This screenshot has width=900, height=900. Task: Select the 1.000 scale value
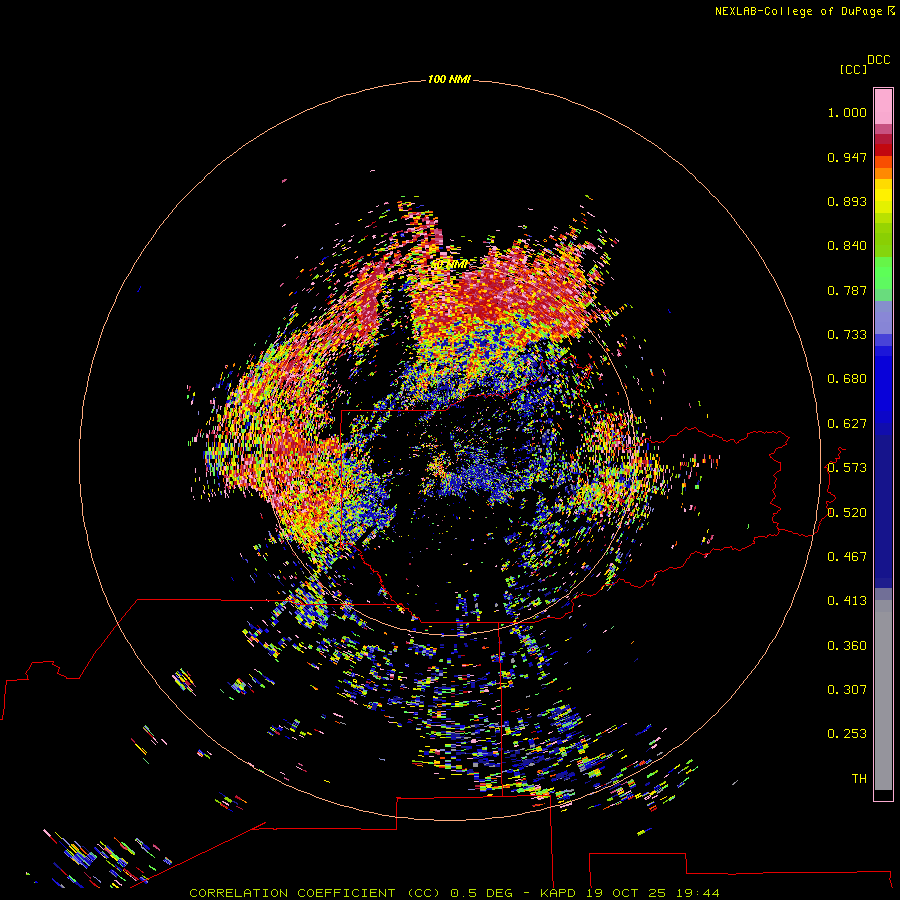pos(847,112)
